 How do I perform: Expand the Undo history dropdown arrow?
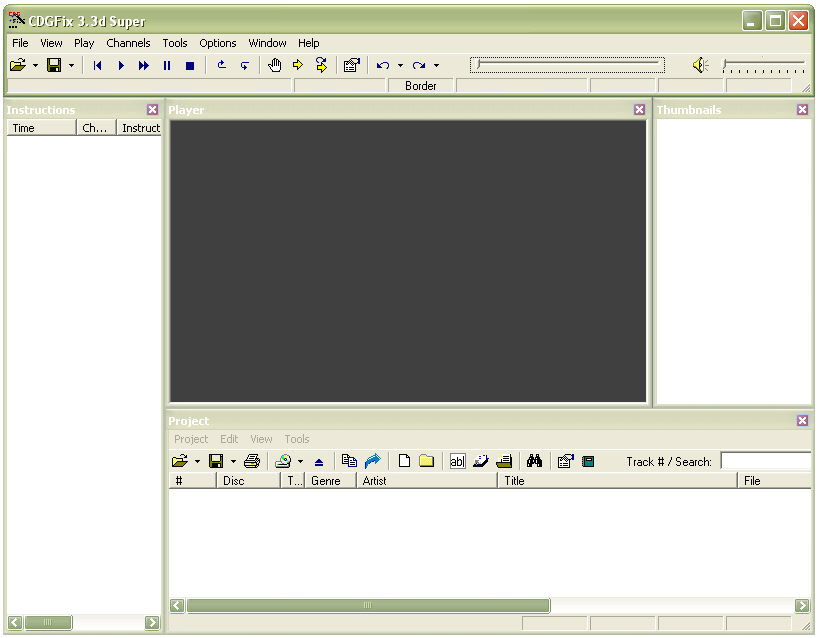pyautogui.click(x=400, y=66)
